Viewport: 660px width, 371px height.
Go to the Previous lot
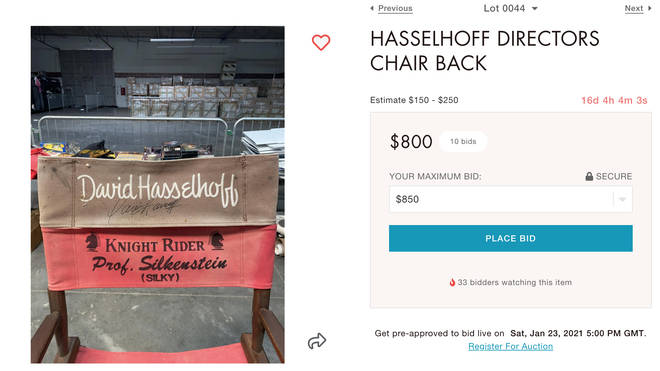395,8
